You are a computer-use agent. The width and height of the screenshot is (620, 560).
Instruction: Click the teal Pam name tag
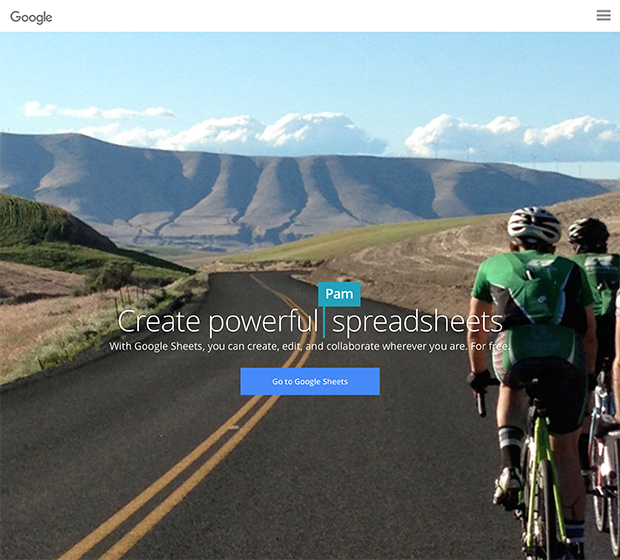point(339,294)
